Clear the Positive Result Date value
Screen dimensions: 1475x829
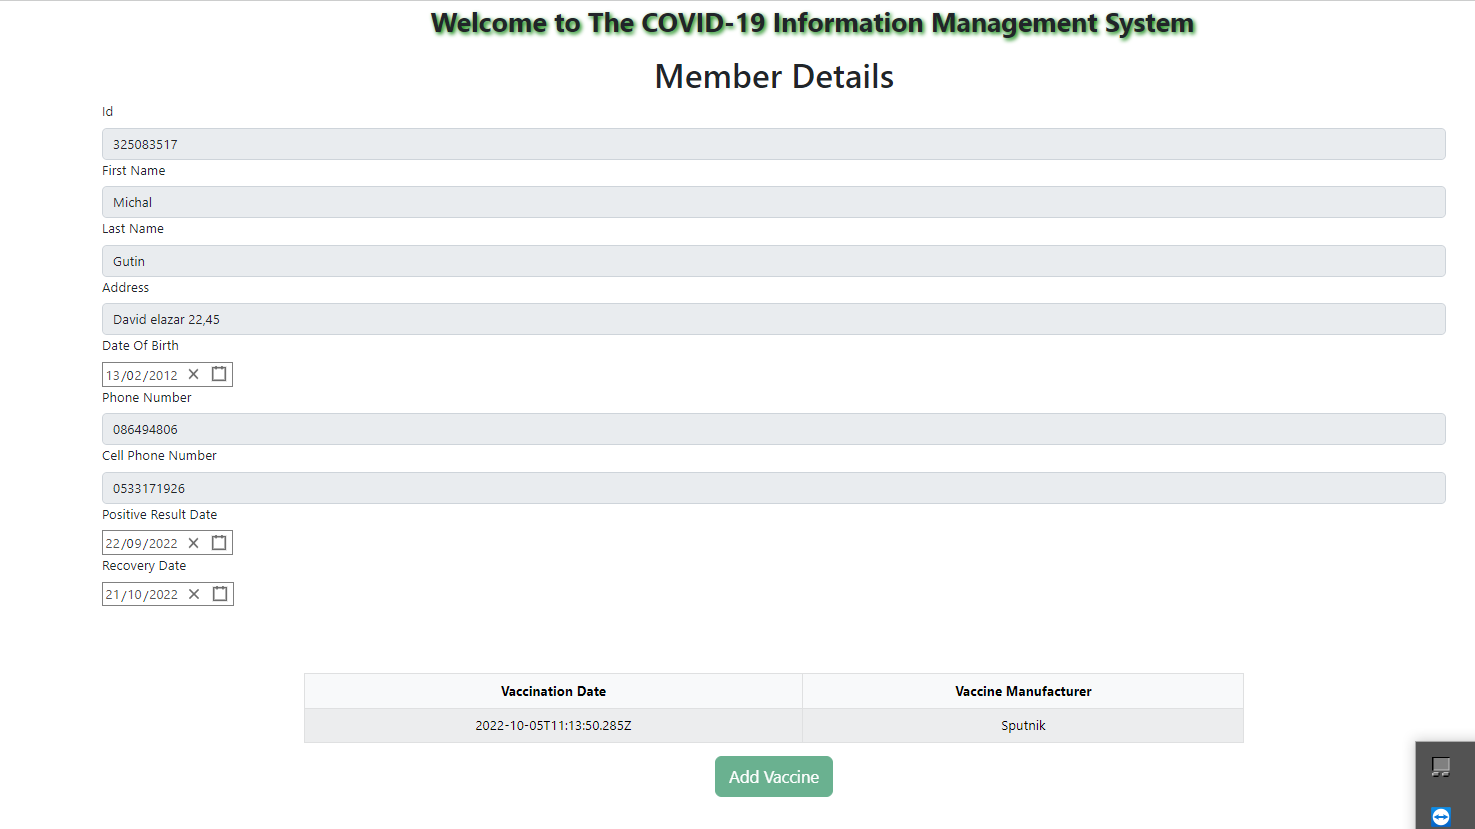tap(195, 542)
